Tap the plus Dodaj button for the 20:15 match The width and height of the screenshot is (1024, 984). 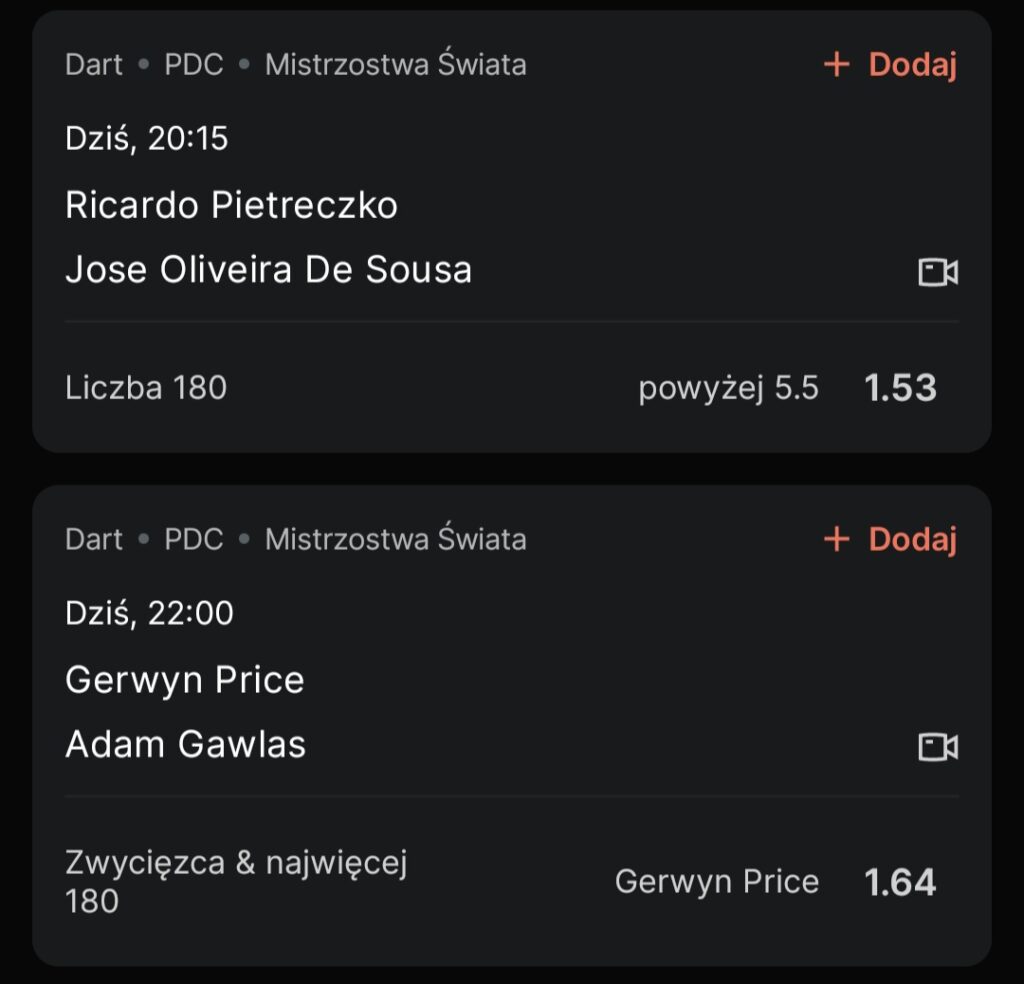pyautogui.click(x=890, y=65)
